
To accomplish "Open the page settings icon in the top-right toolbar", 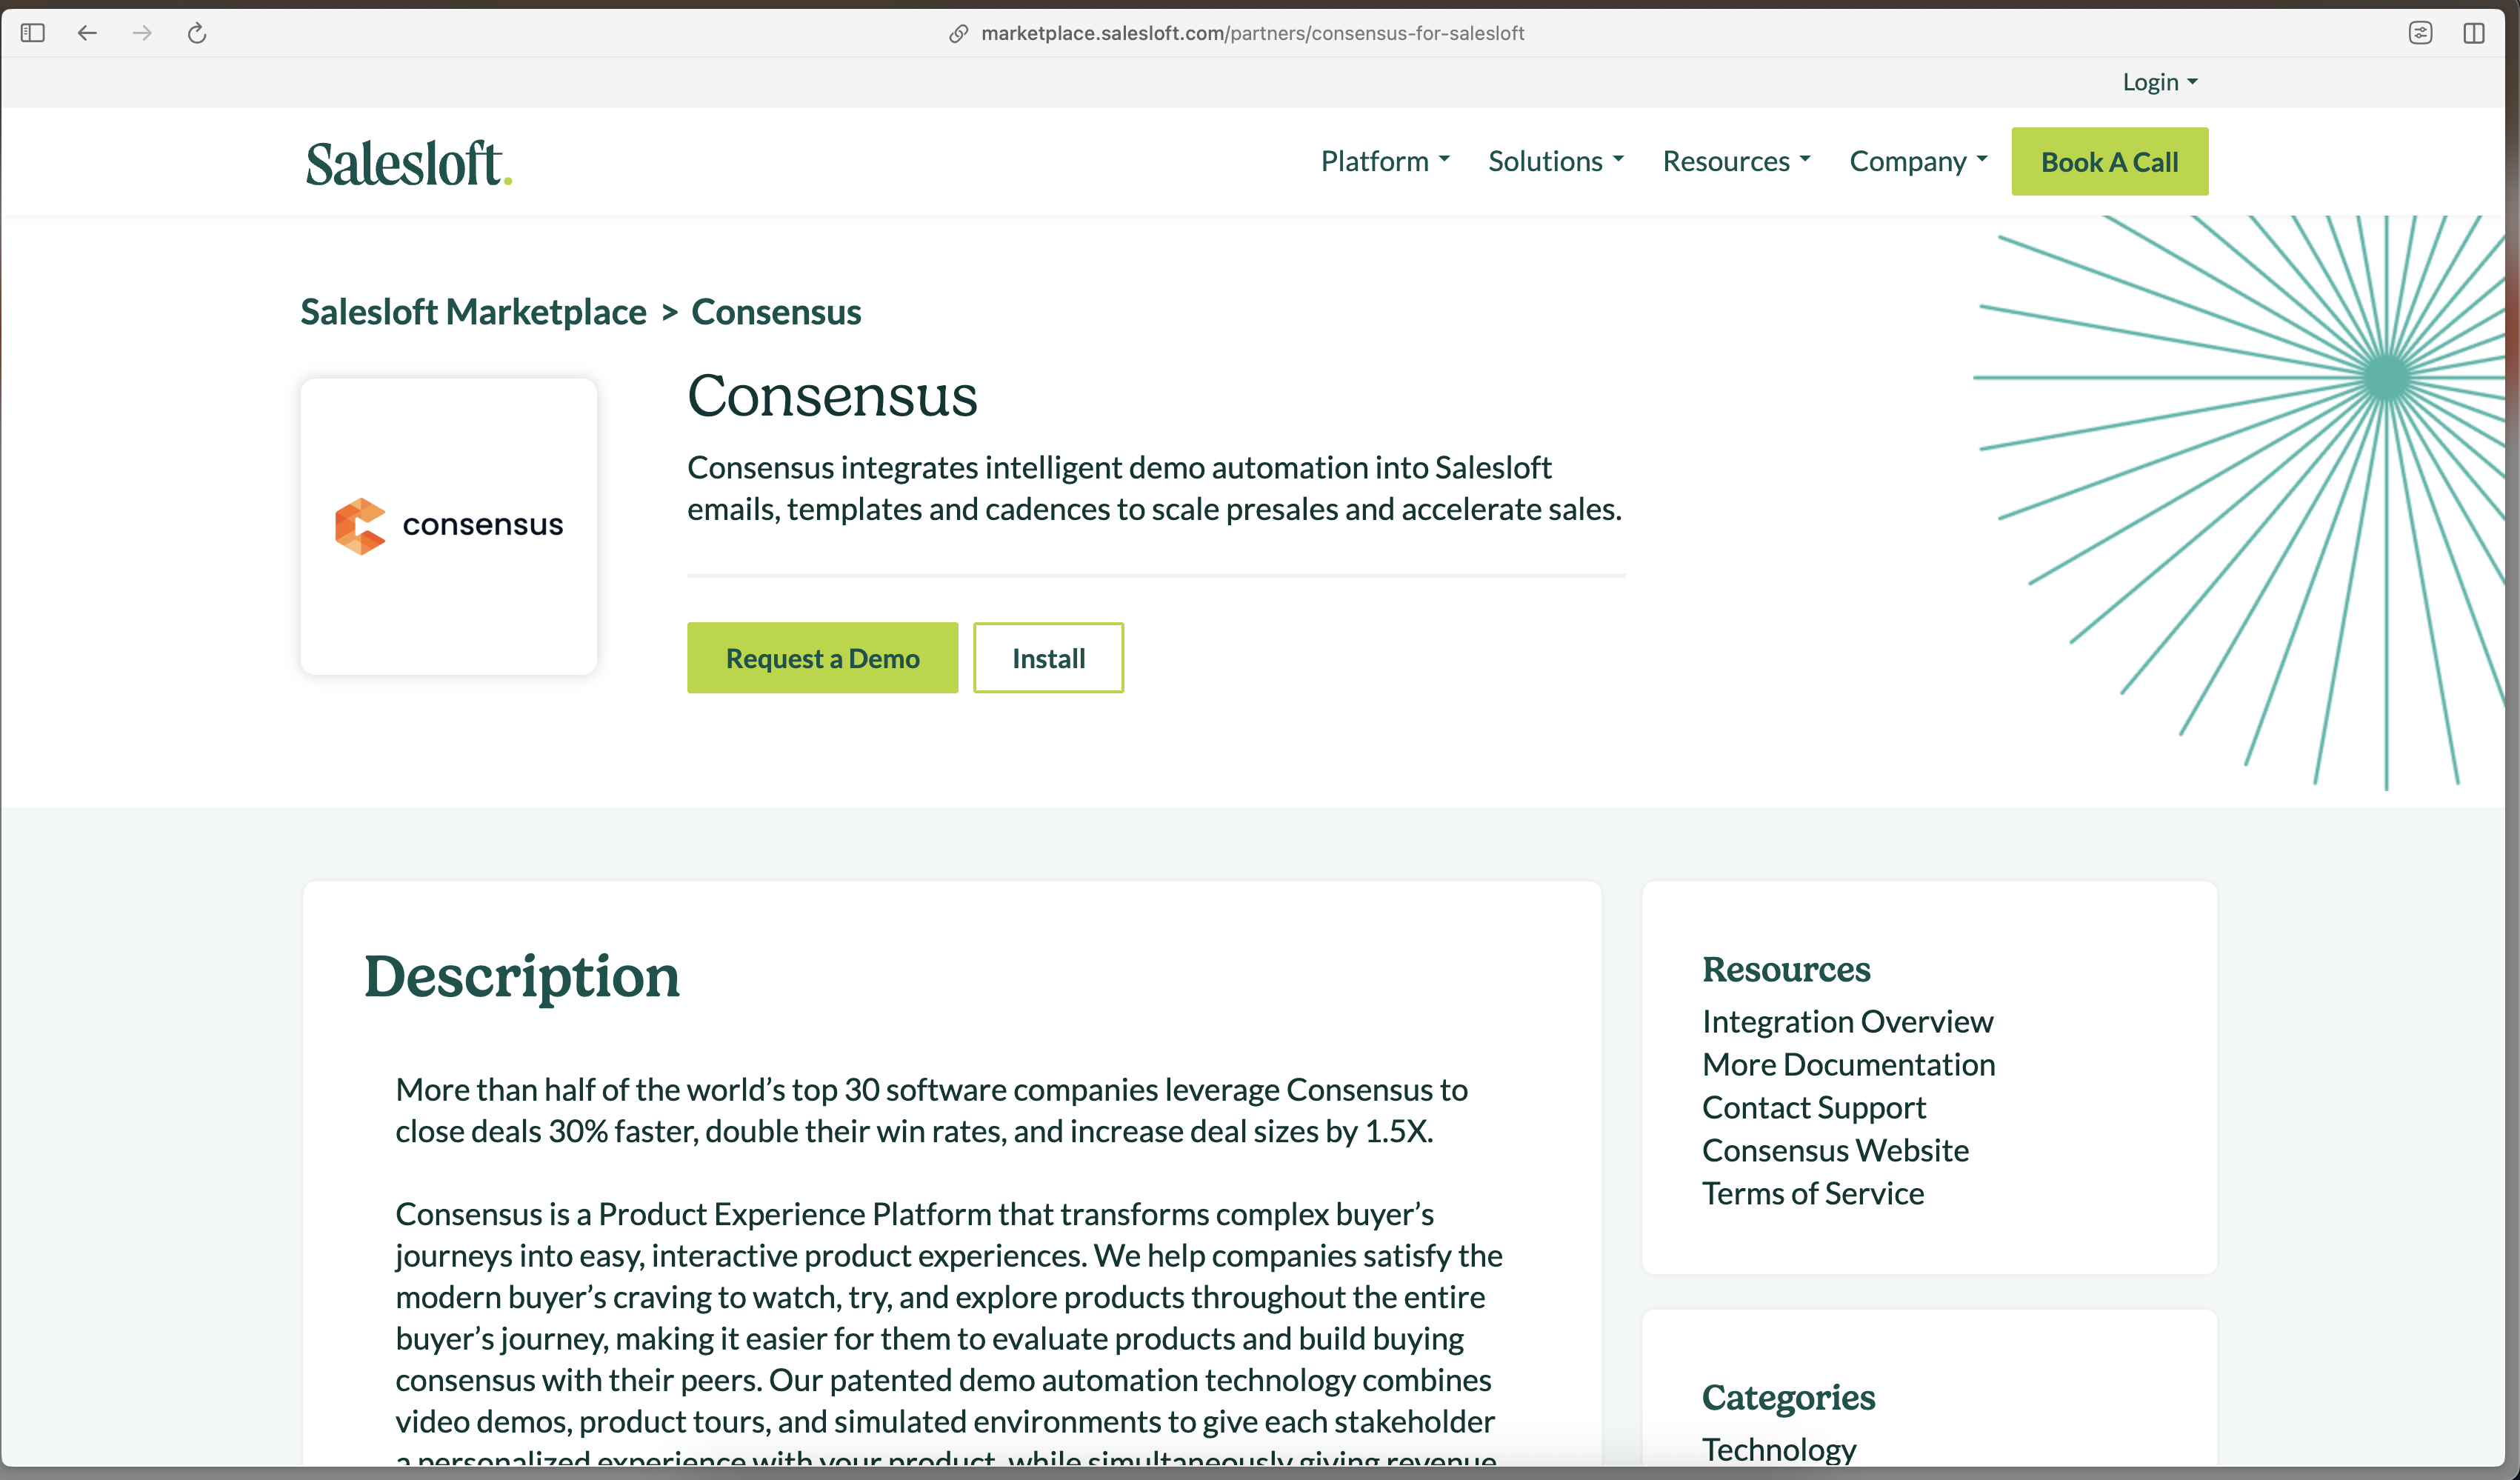I will (2420, 33).
